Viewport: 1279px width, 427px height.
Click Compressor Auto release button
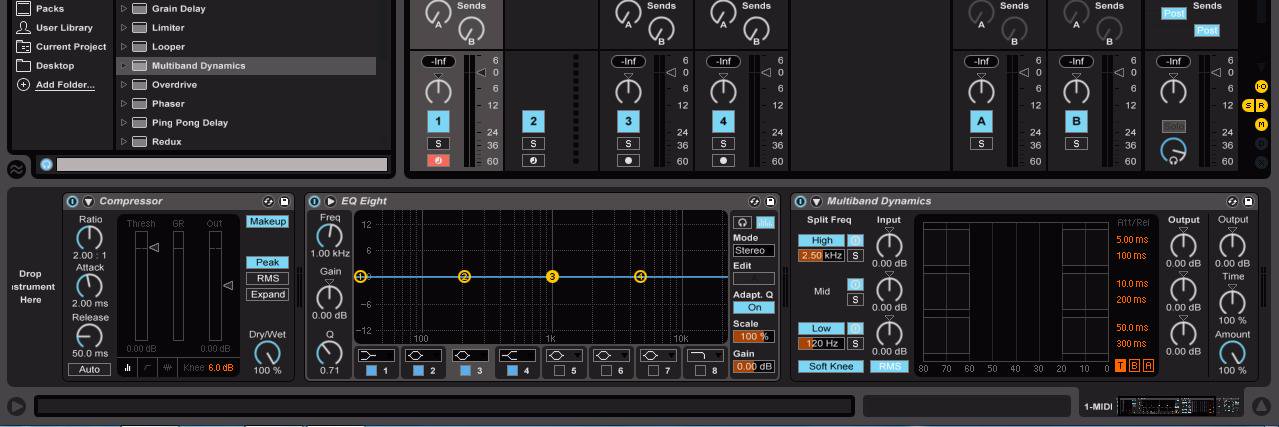coord(89,369)
